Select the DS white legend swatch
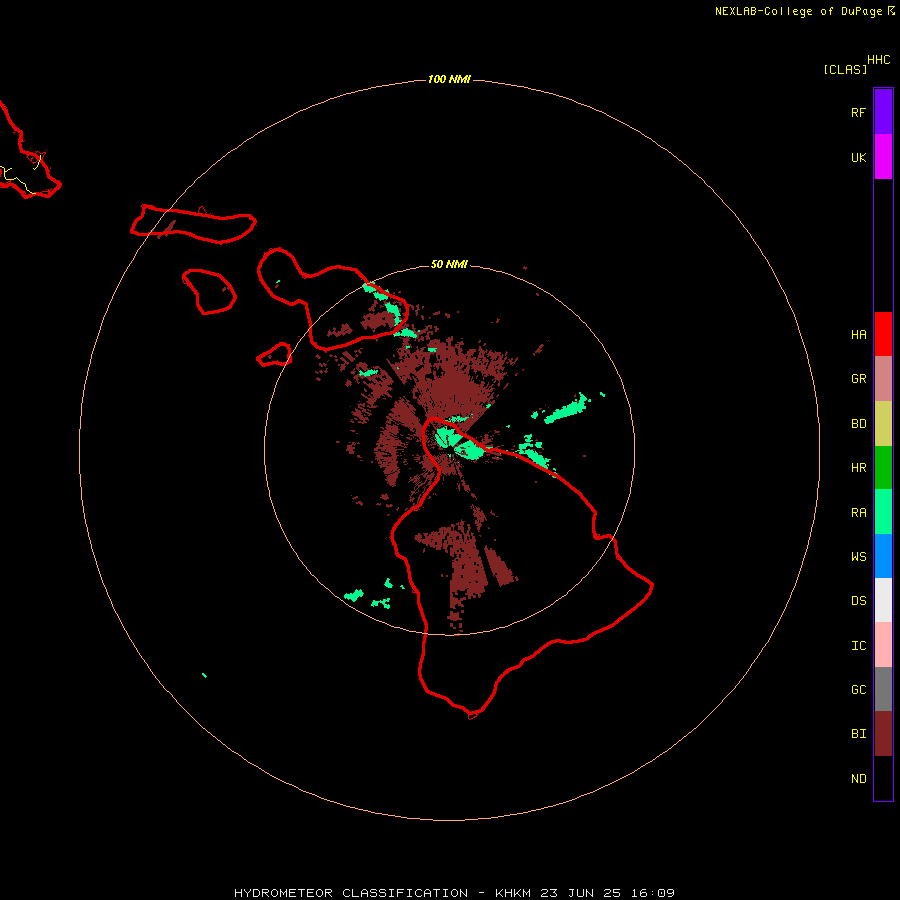The width and height of the screenshot is (900, 900). pyautogui.click(x=883, y=600)
